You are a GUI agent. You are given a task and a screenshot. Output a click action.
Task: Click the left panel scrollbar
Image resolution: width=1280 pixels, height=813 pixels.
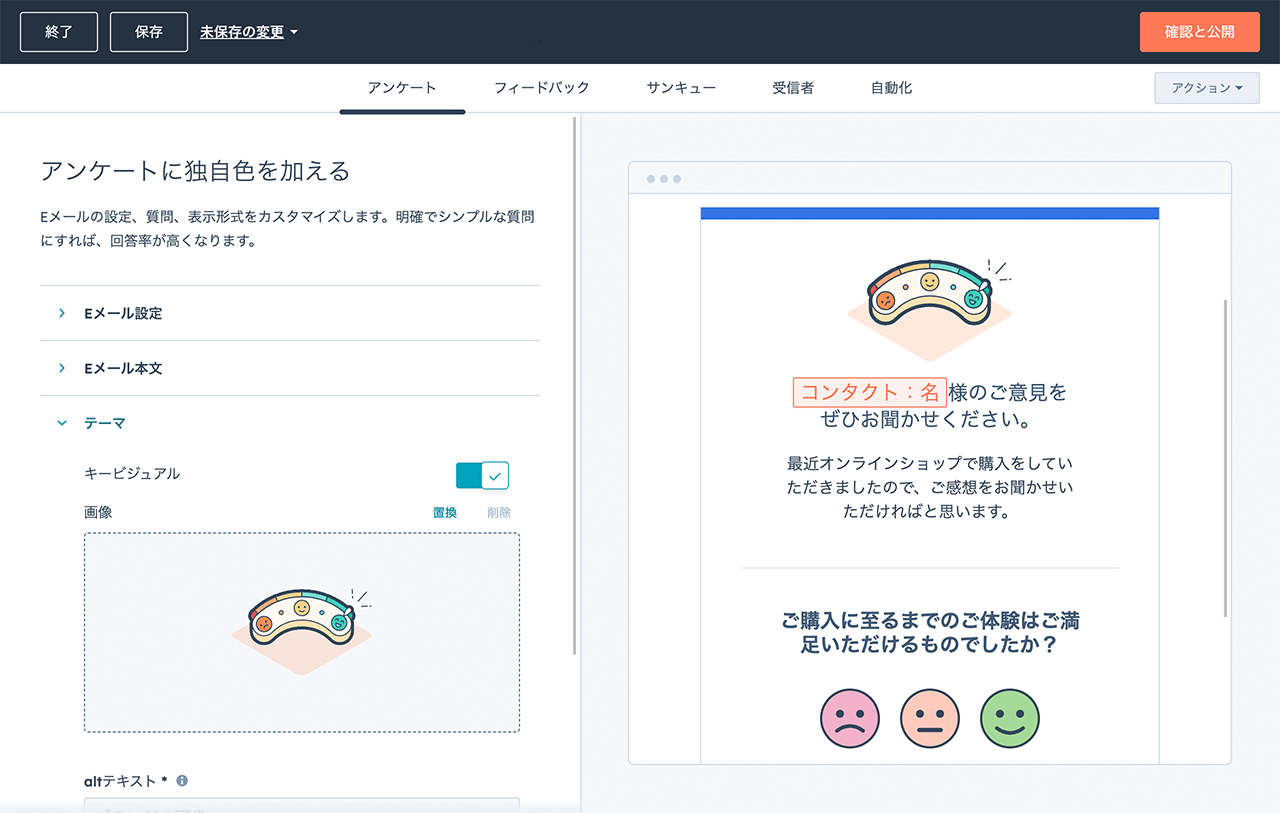pos(575,386)
